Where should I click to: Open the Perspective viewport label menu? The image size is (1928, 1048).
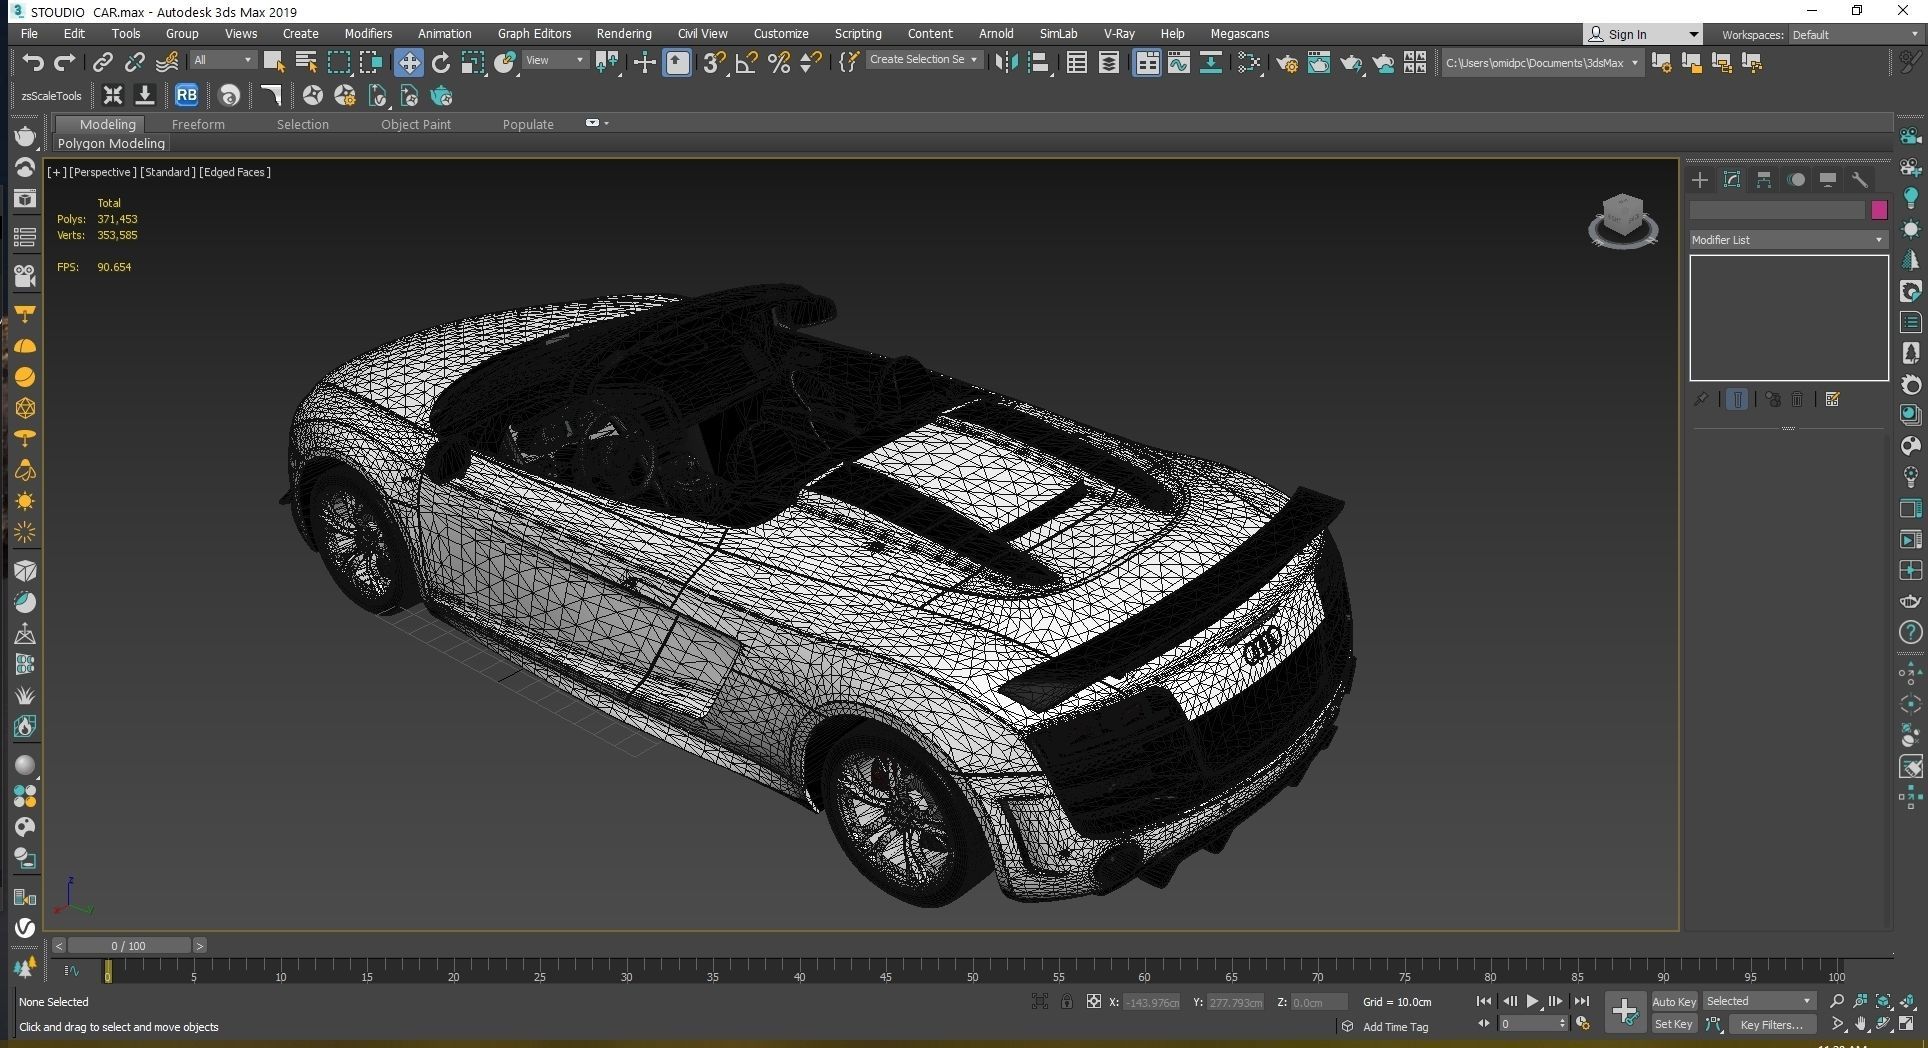pyautogui.click(x=102, y=172)
